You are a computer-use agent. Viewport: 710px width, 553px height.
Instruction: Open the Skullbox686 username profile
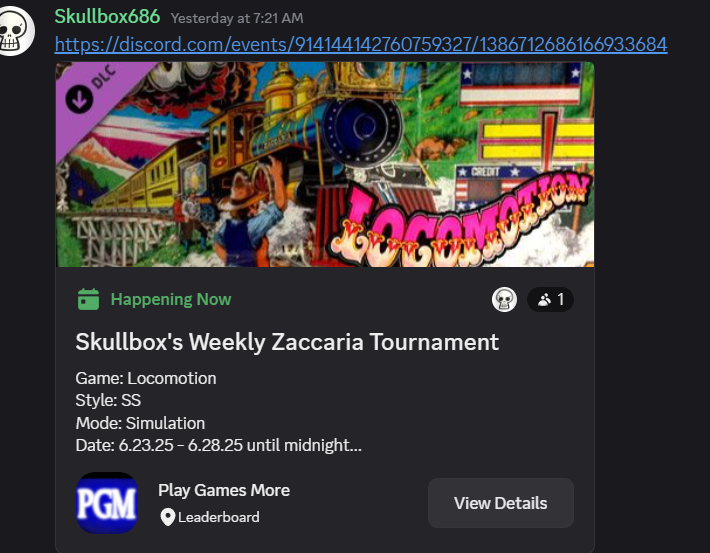tap(107, 17)
